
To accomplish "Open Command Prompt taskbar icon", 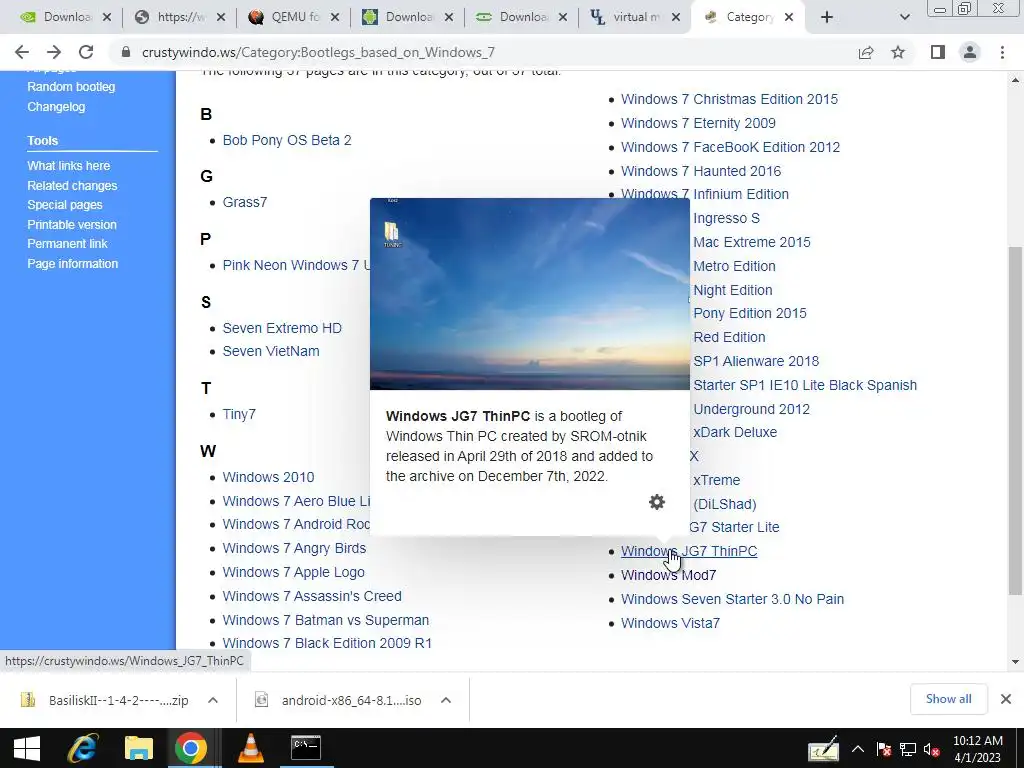I will (x=306, y=748).
